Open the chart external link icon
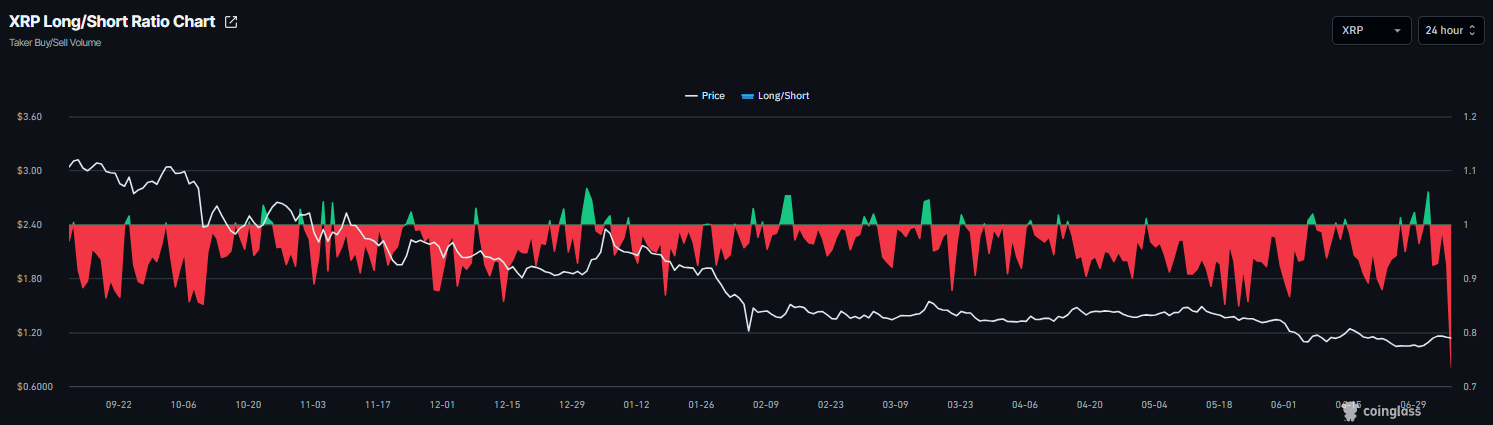Screen dimensions: 1493x425 (231, 22)
